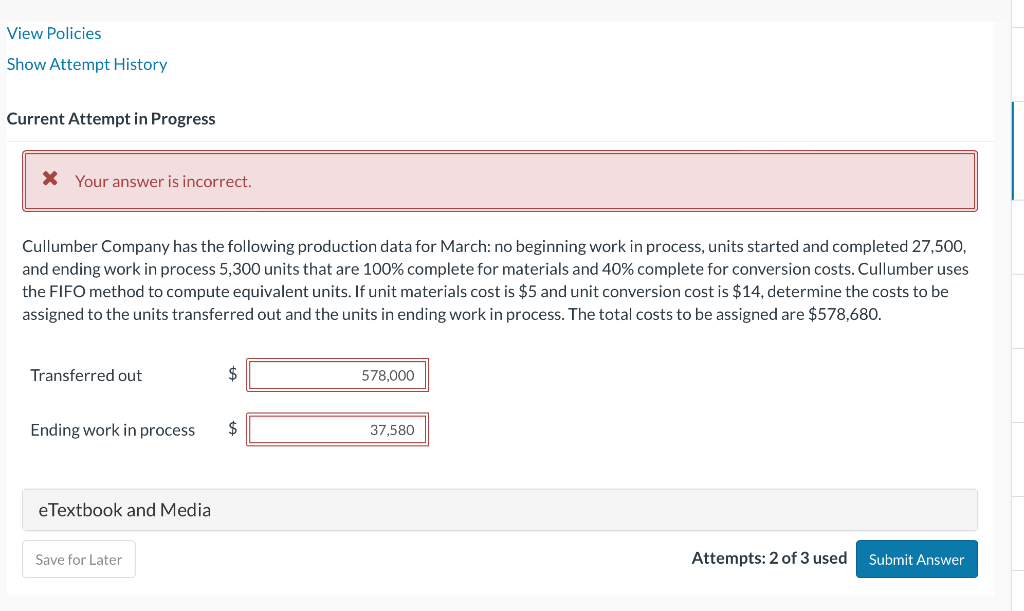Select the Ending work in process field showing 37,580

(x=337, y=429)
